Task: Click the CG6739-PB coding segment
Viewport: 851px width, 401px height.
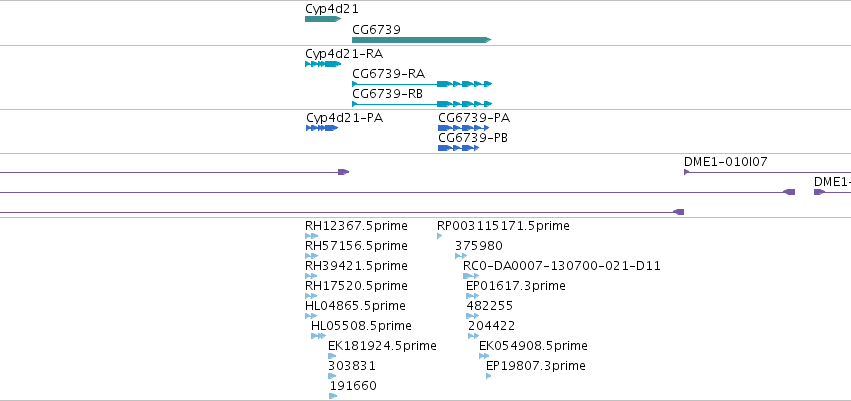Action: click(459, 148)
